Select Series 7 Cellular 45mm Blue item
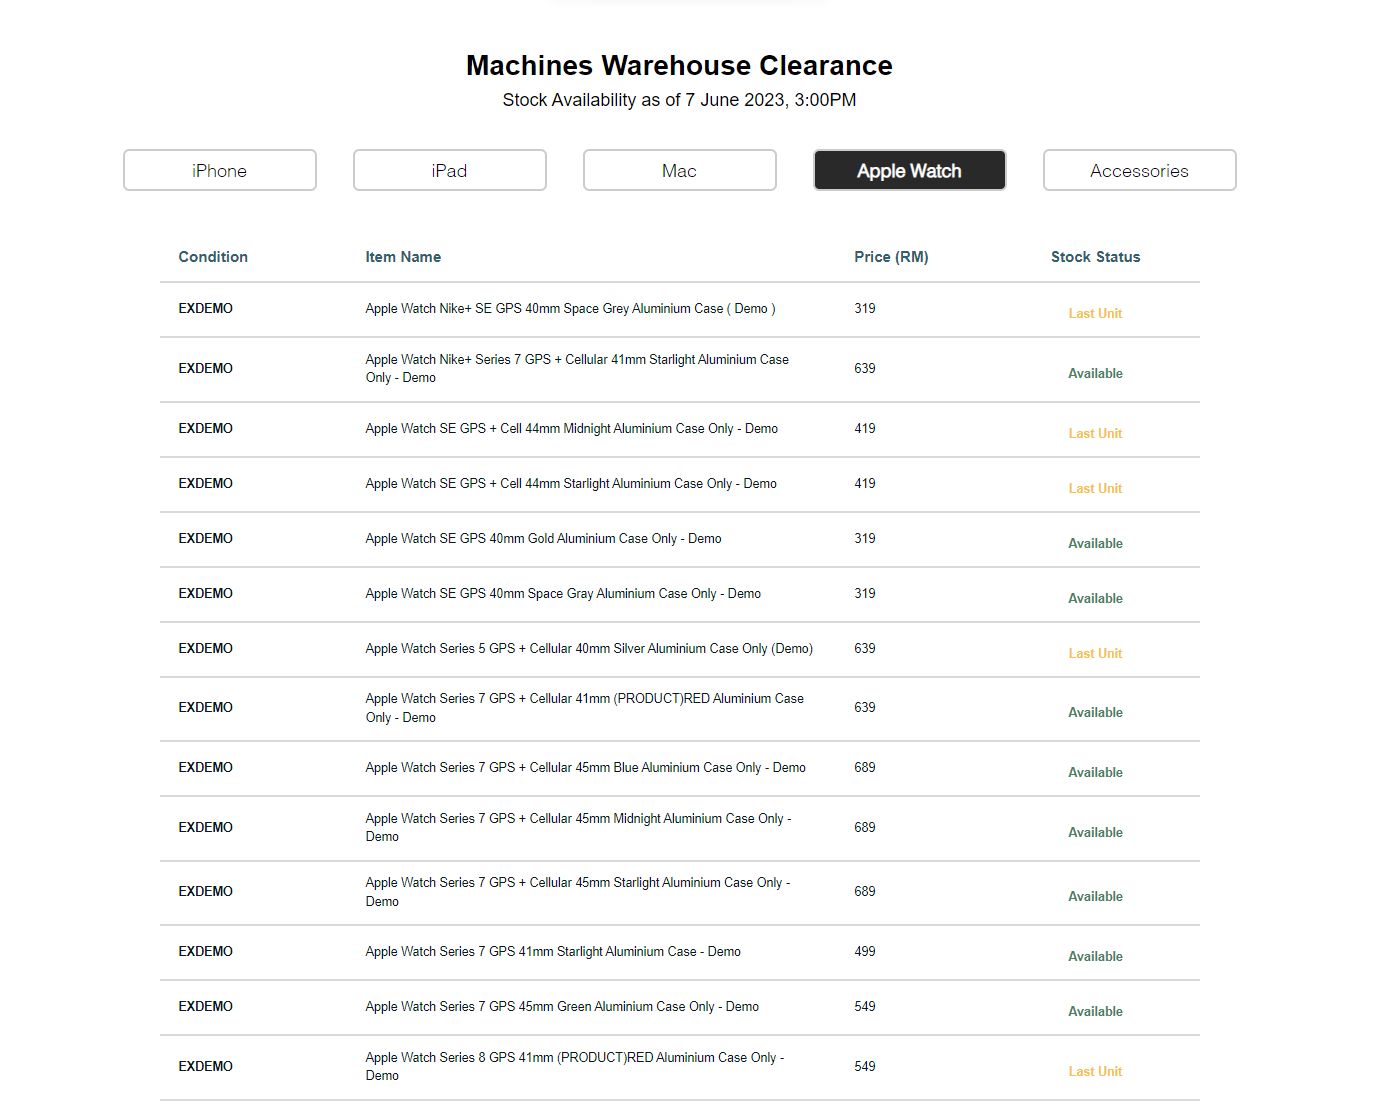1379x1101 pixels. pyautogui.click(x=585, y=767)
